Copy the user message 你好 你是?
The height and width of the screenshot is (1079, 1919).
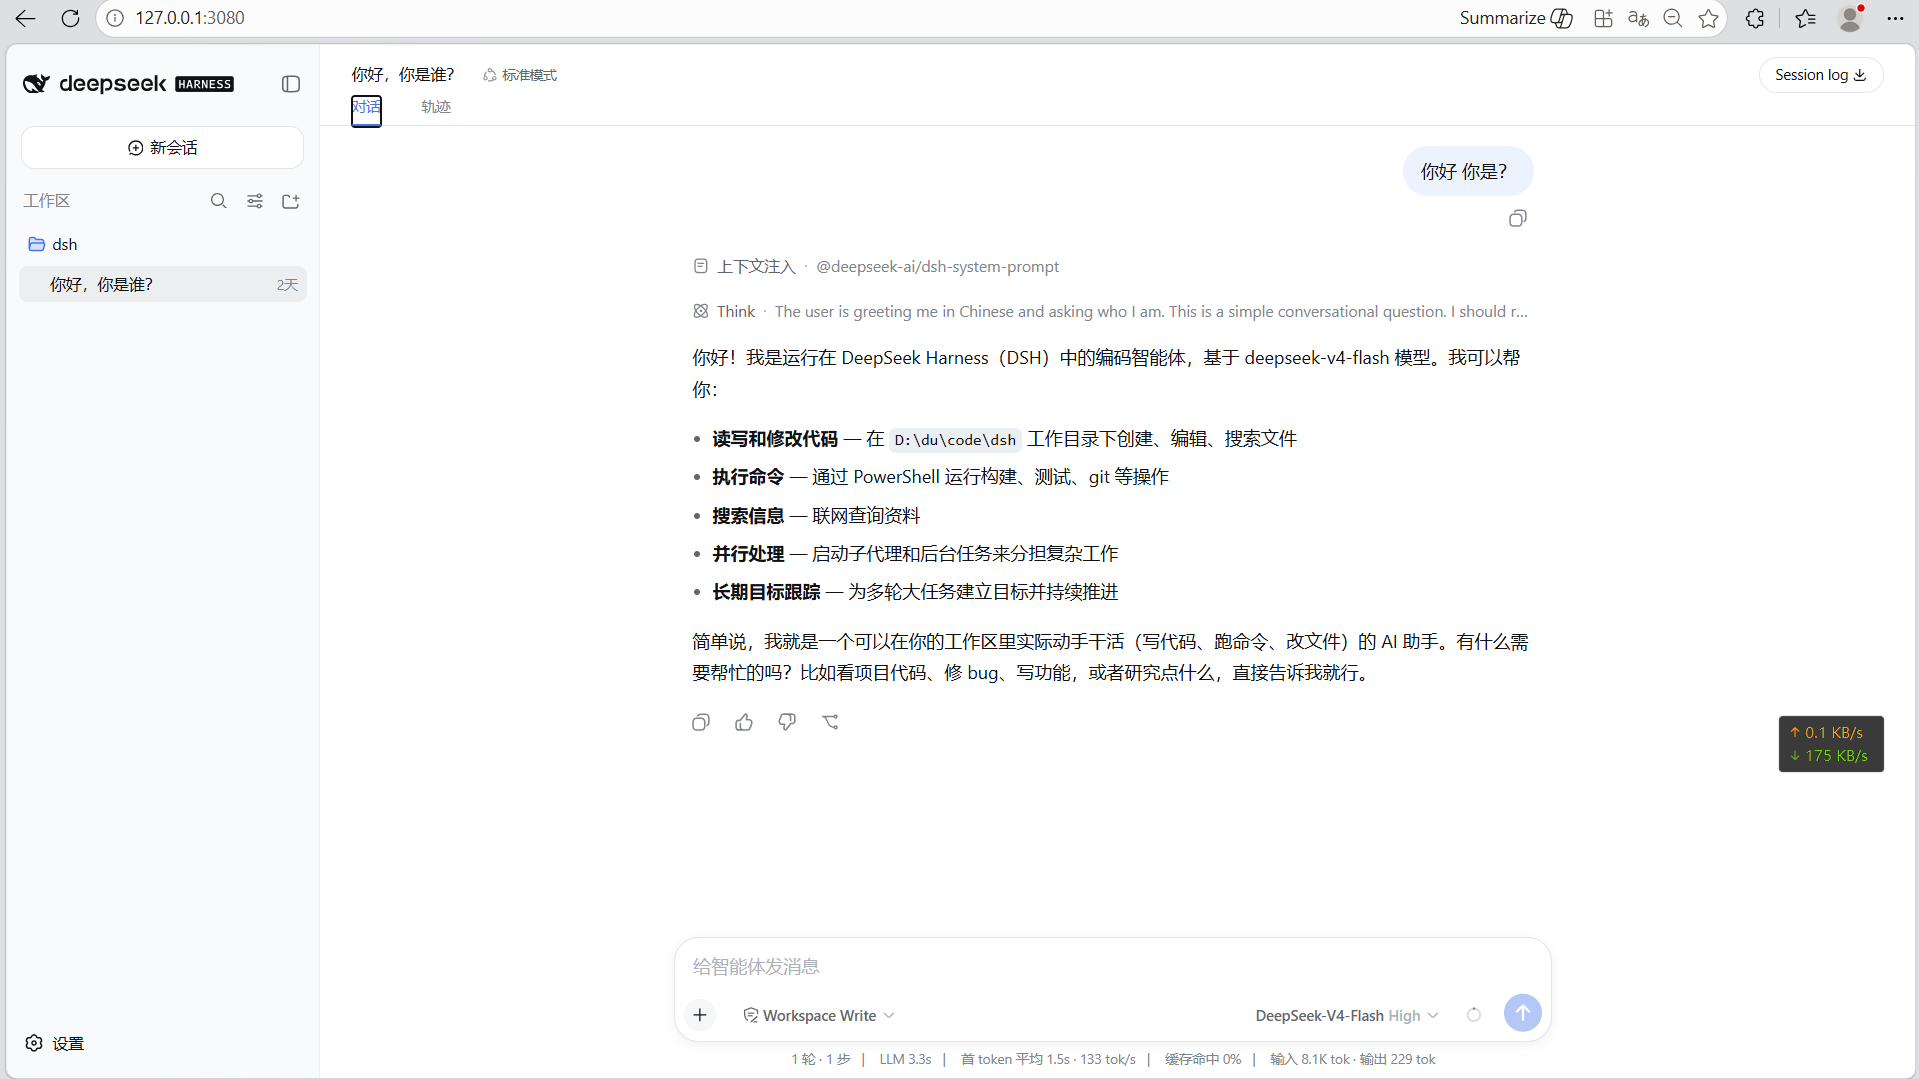(1517, 219)
